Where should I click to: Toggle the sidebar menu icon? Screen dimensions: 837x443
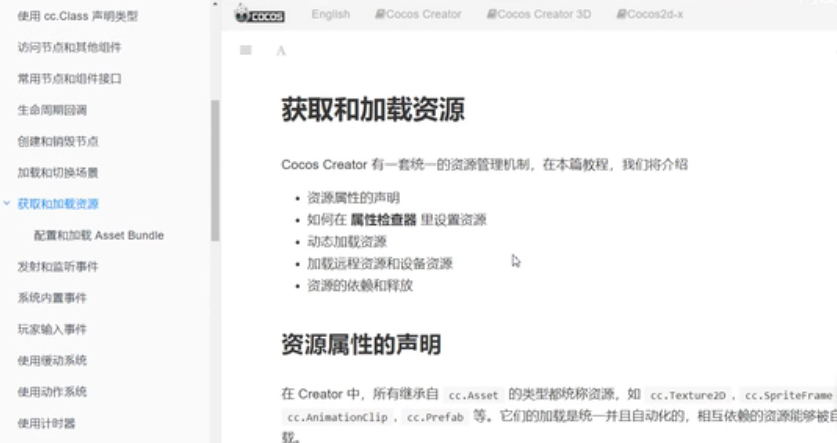point(246,50)
